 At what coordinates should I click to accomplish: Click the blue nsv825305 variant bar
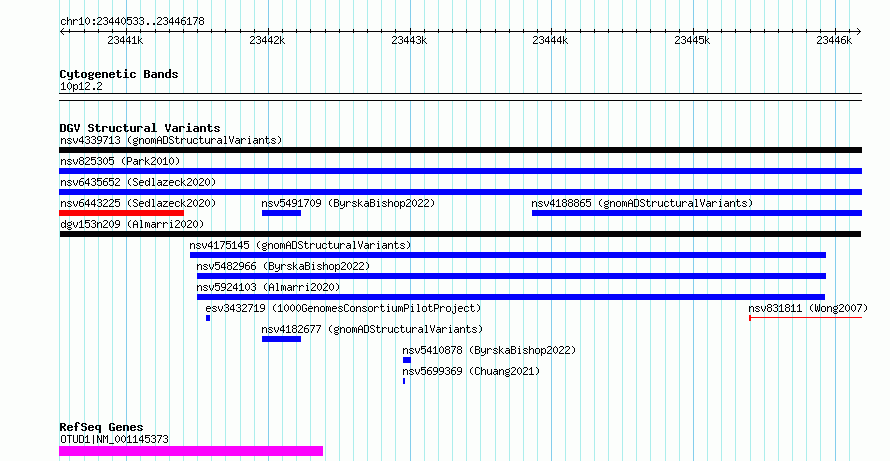(460, 171)
